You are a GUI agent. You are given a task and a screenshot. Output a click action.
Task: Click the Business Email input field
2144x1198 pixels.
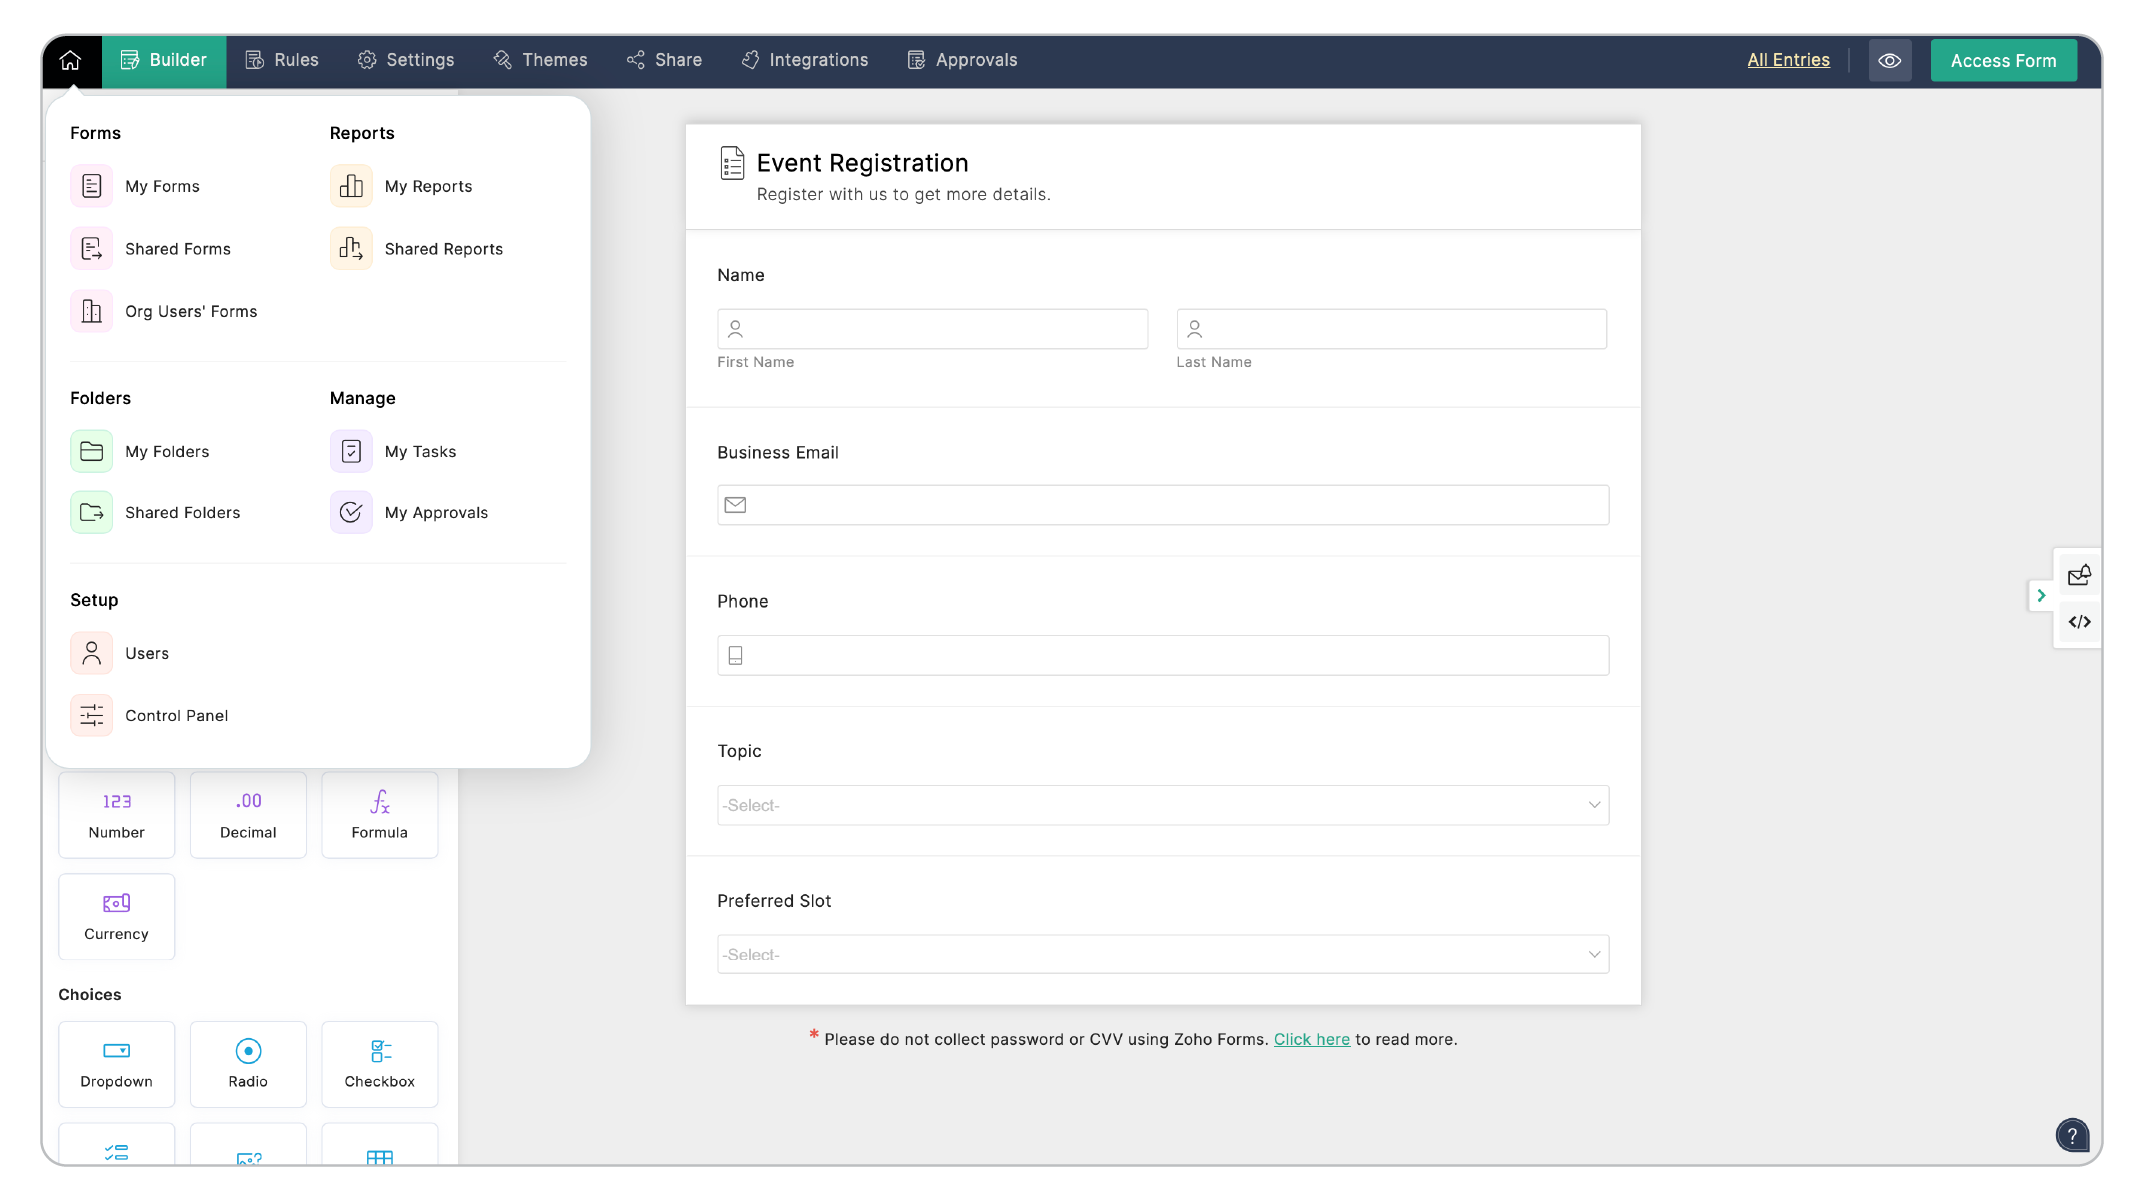click(1163, 505)
